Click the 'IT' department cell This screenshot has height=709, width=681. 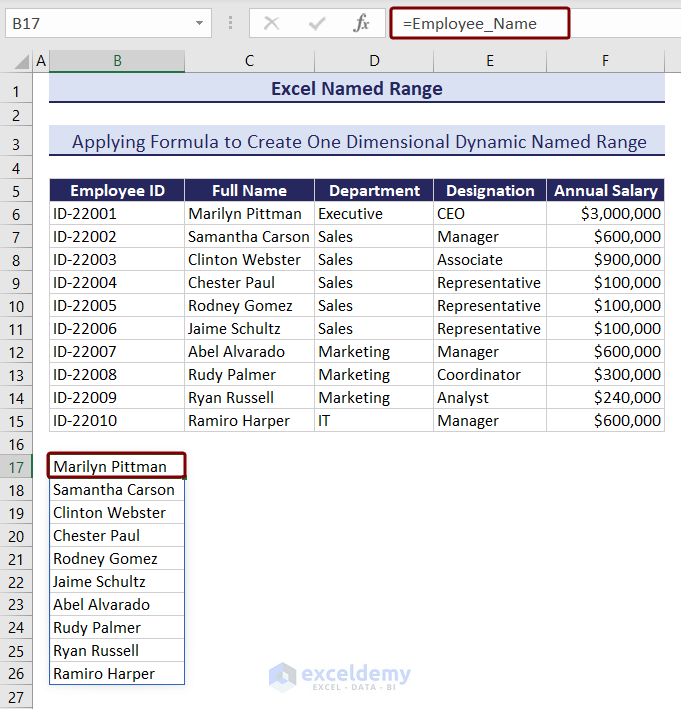click(x=374, y=421)
